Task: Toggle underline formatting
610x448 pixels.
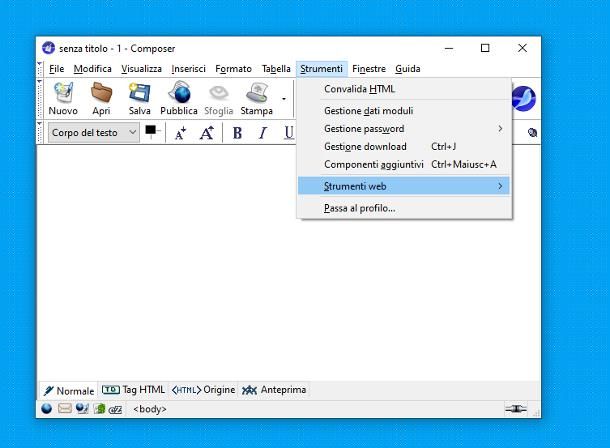Action: (x=289, y=133)
